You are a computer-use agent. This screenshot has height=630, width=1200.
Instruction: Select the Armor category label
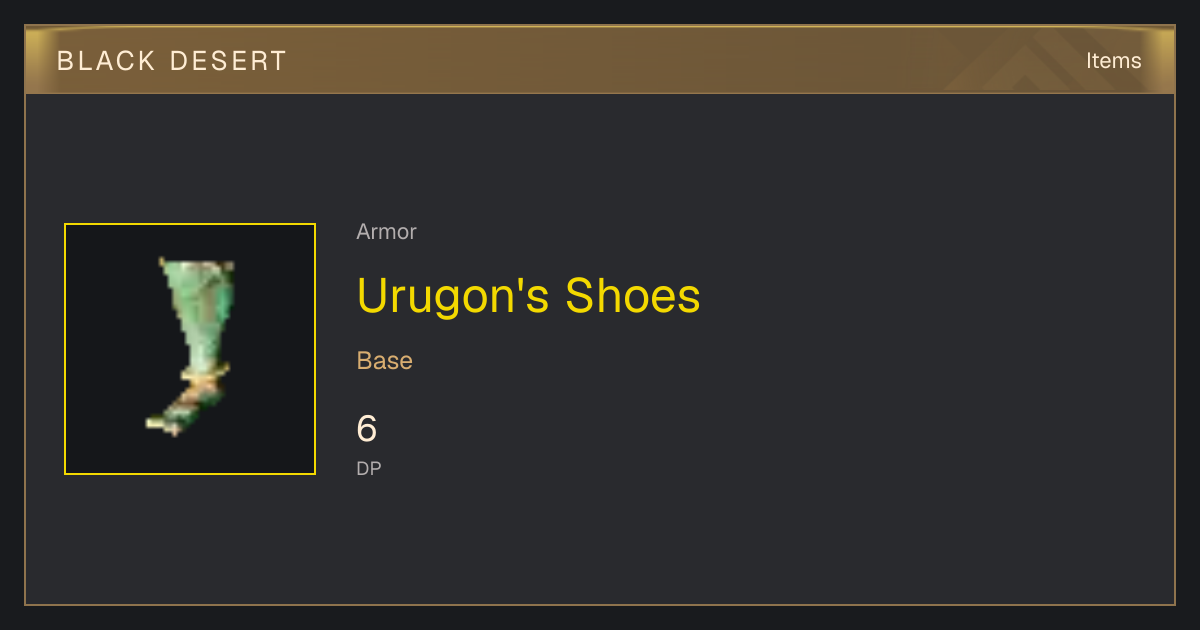386,232
